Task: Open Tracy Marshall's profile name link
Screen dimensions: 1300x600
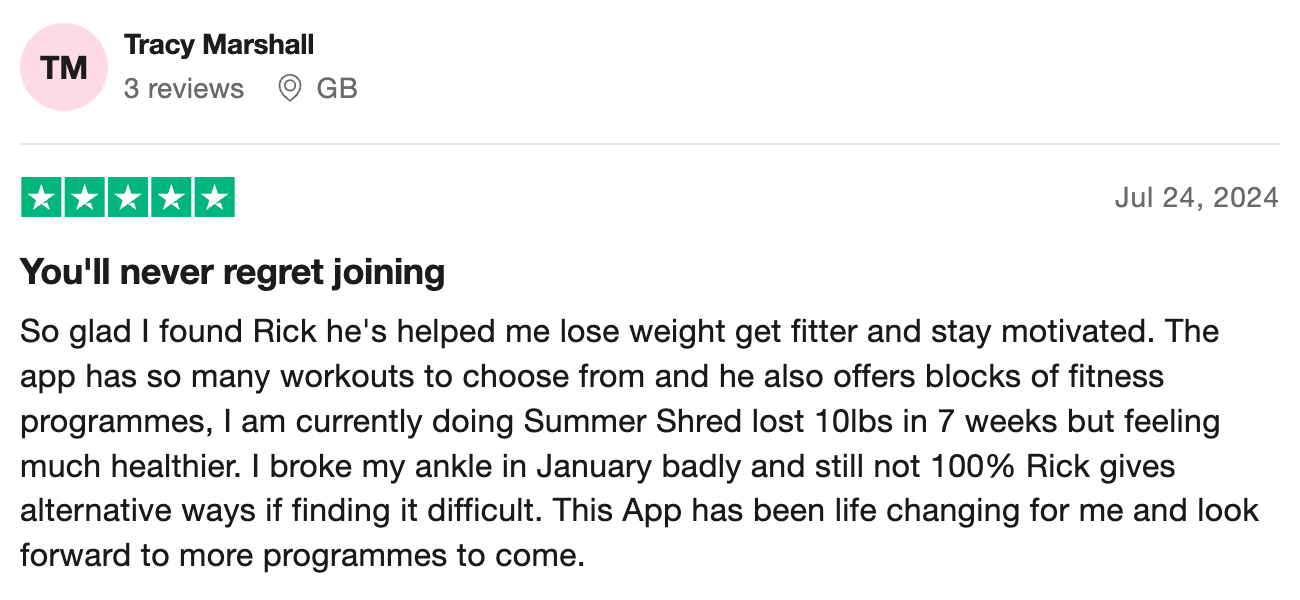Action: click(219, 45)
